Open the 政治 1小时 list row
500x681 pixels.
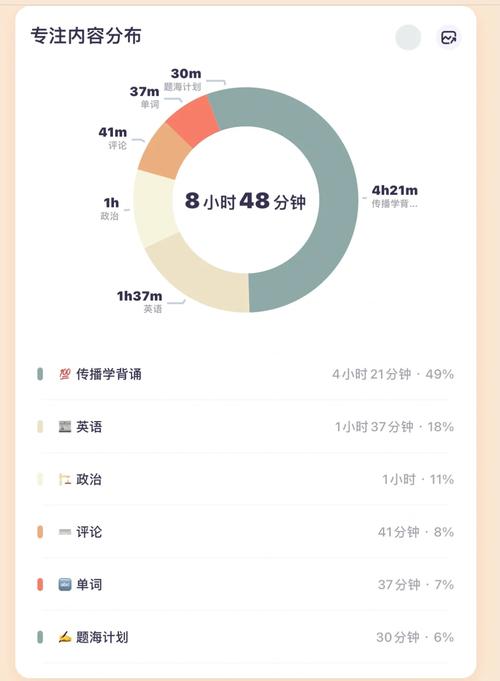245,479
